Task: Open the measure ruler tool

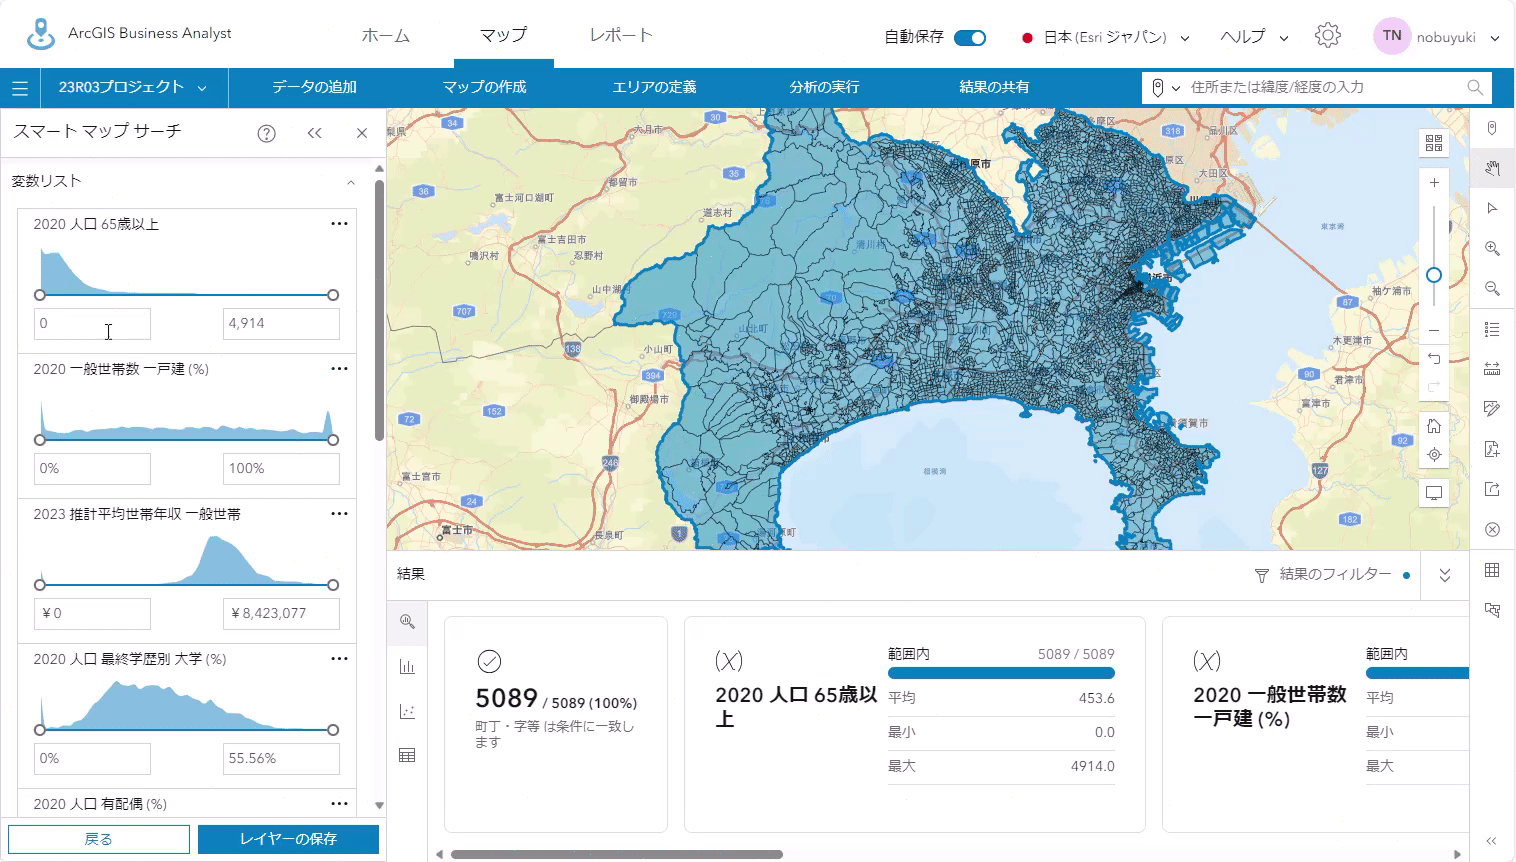Action: [1492, 369]
